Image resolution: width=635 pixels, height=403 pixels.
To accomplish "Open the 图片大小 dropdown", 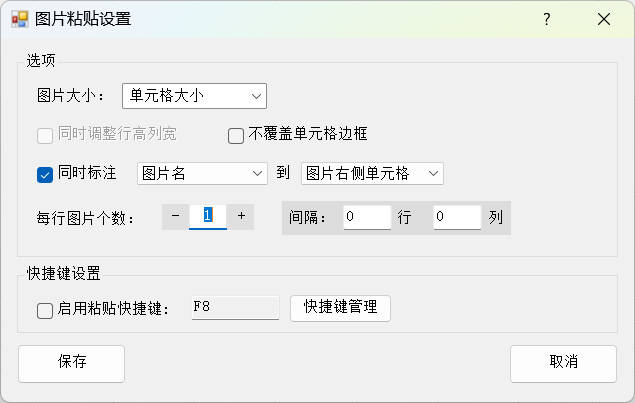I will 194,96.
